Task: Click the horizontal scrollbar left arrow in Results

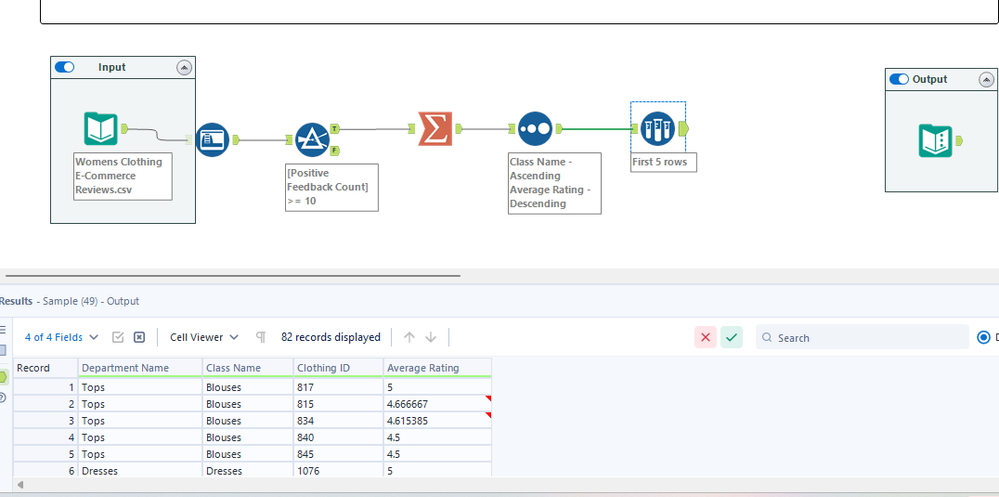Action: (x=20, y=485)
